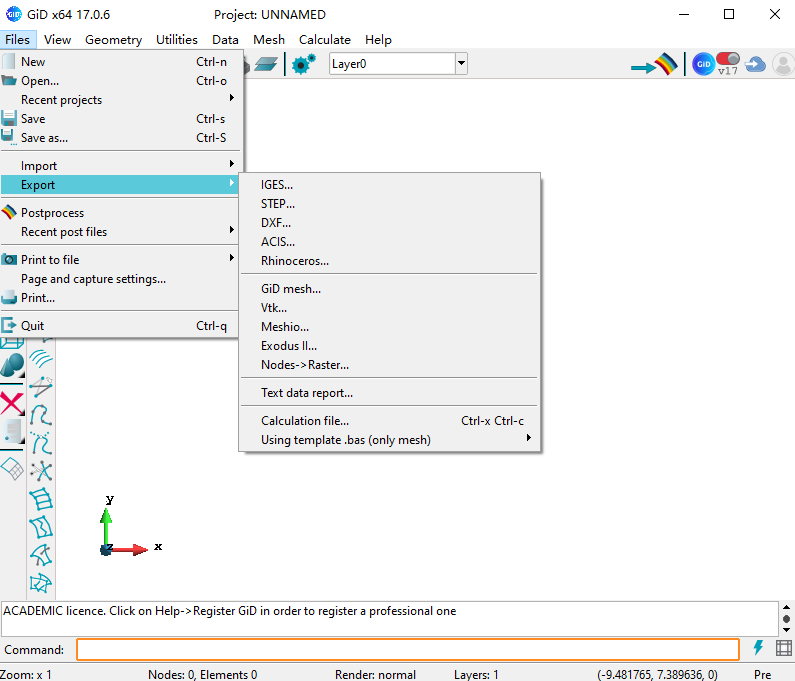The image size is (795, 681).
Task: Export as Vtk...
Action: pyautogui.click(x=389, y=308)
